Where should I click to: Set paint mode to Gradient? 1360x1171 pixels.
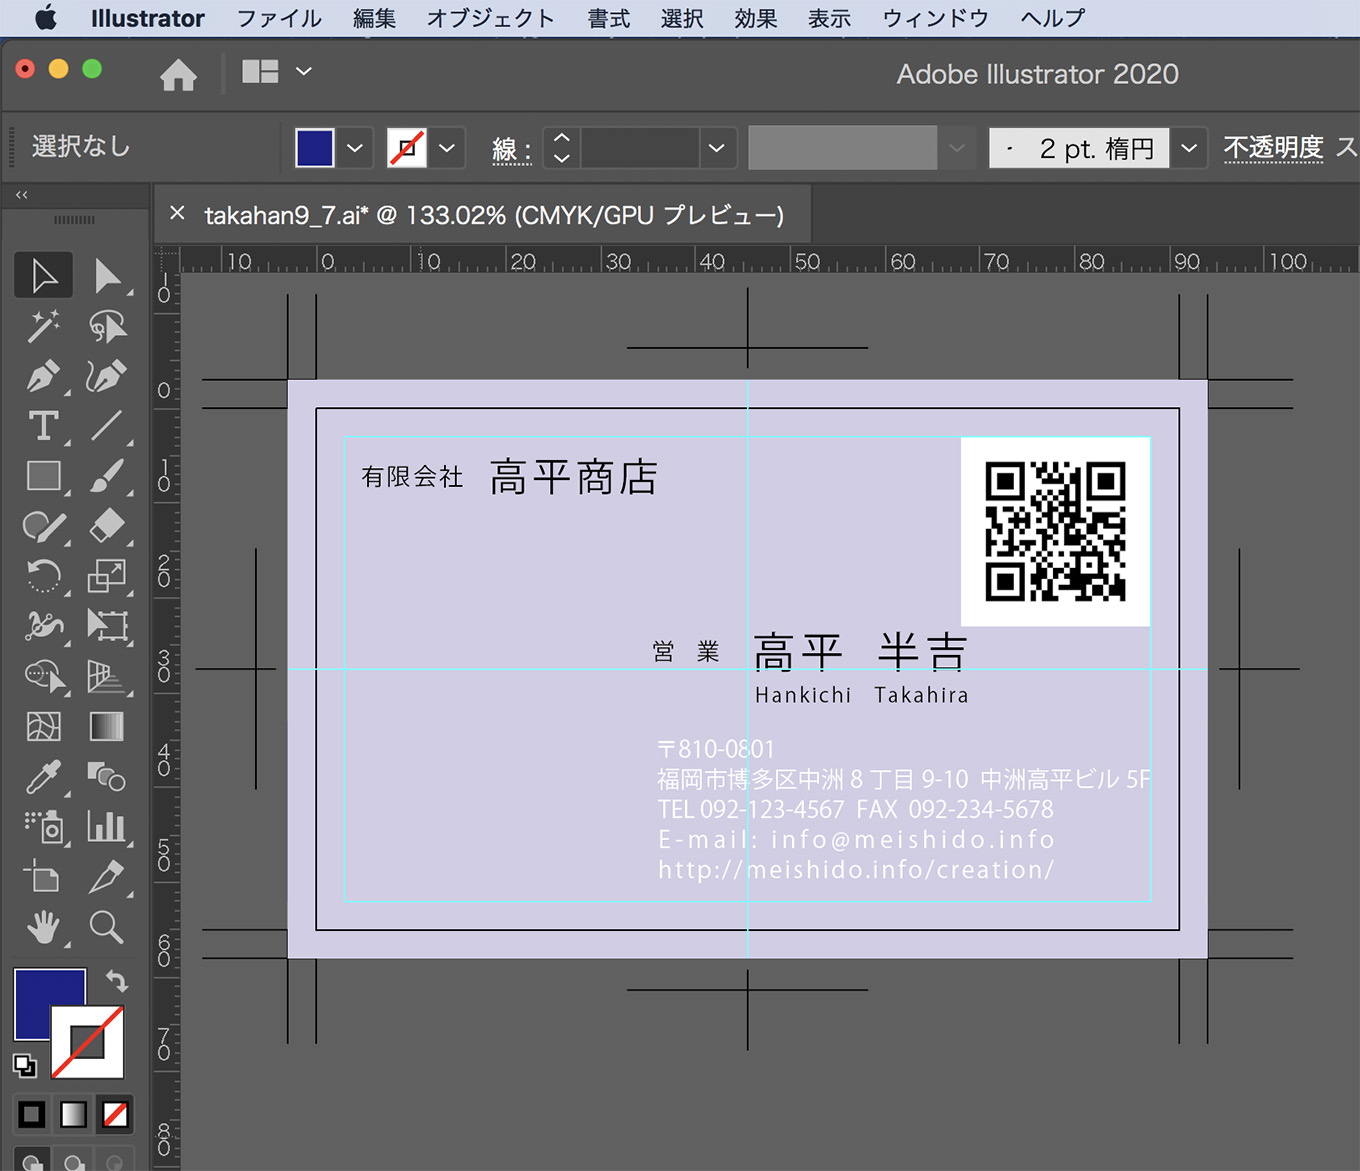click(x=73, y=1114)
